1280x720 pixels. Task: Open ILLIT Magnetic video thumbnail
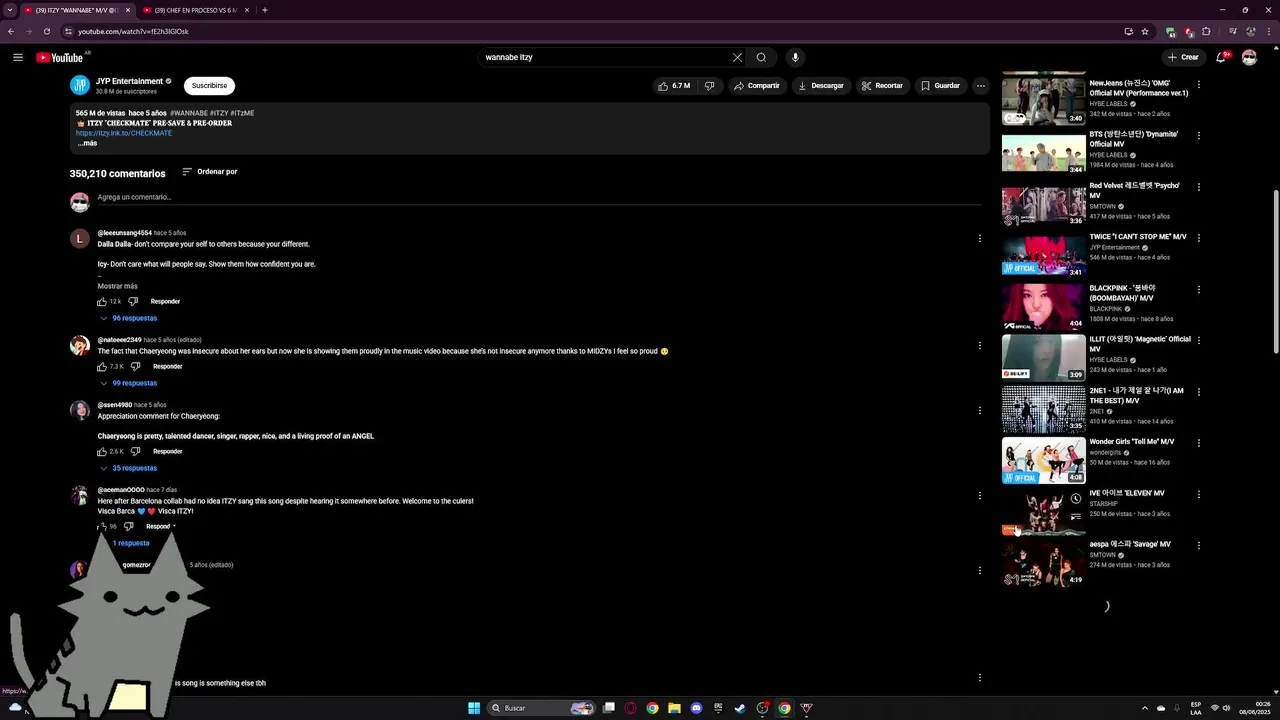(1043, 357)
